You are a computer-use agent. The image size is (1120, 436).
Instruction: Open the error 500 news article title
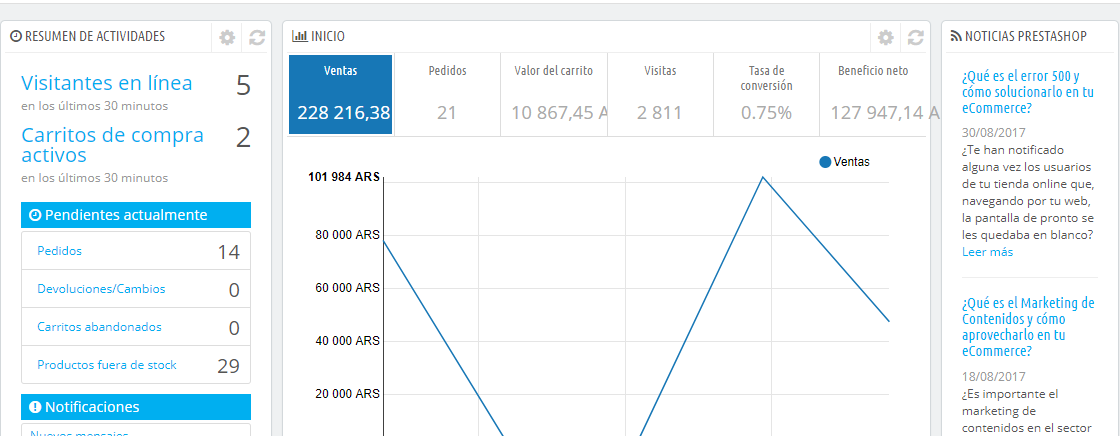pyautogui.click(x=1028, y=91)
